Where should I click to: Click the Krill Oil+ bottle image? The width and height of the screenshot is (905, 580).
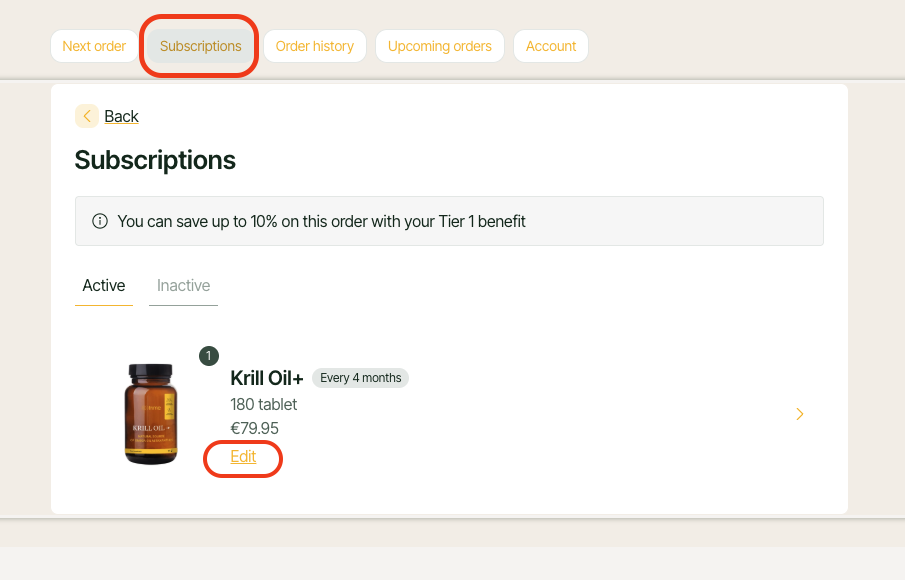coord(151,414)
